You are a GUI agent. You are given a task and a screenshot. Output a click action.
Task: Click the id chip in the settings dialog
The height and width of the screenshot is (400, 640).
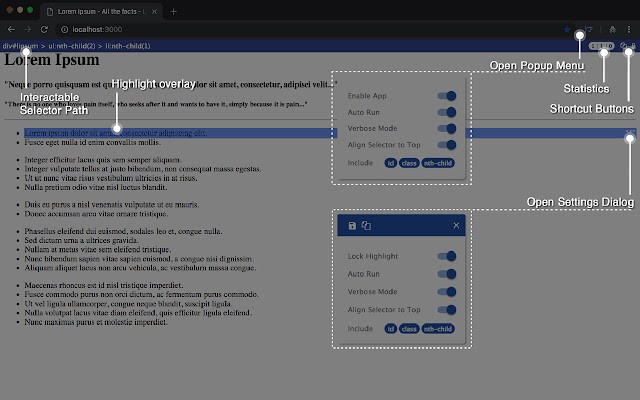click(x=391, y=329)
